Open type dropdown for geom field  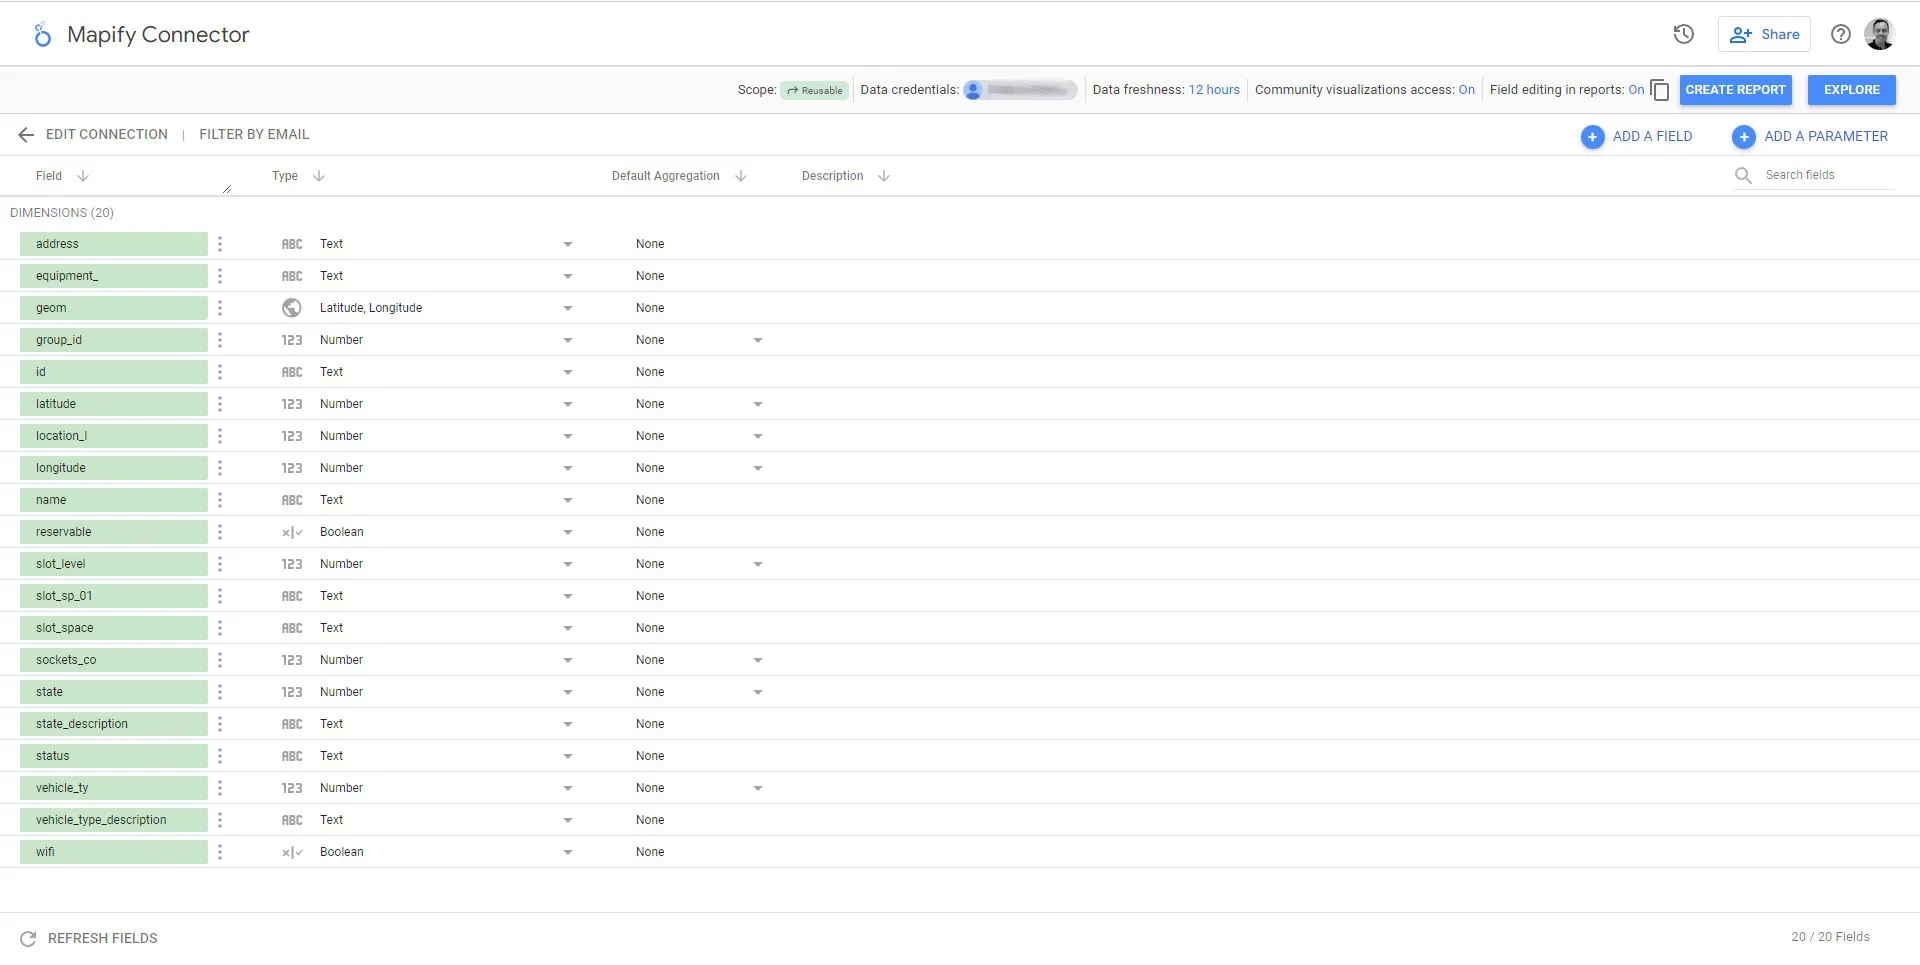568,308
